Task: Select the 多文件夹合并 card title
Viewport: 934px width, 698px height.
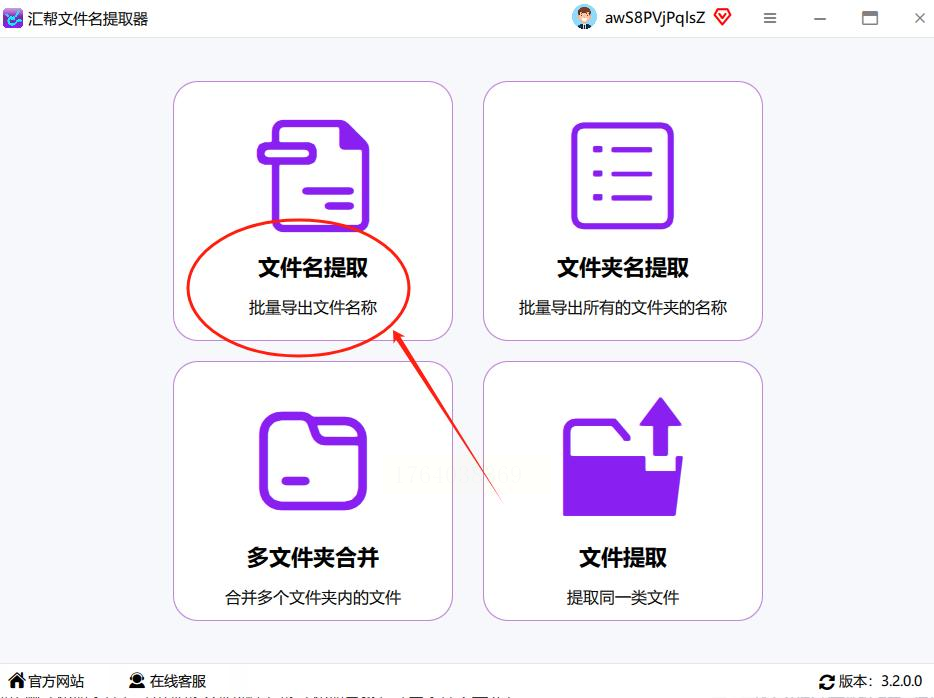Action: tap(313, 557)
